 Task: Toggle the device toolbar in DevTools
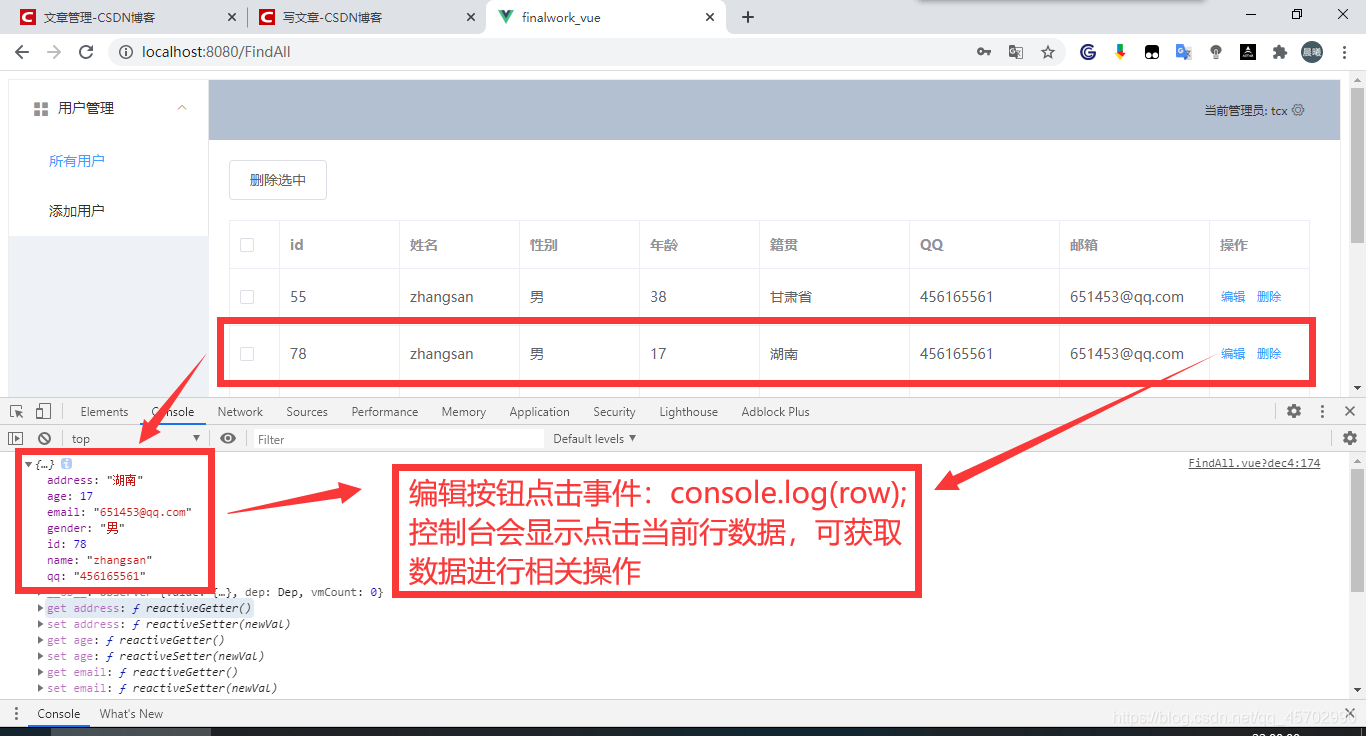41,411
